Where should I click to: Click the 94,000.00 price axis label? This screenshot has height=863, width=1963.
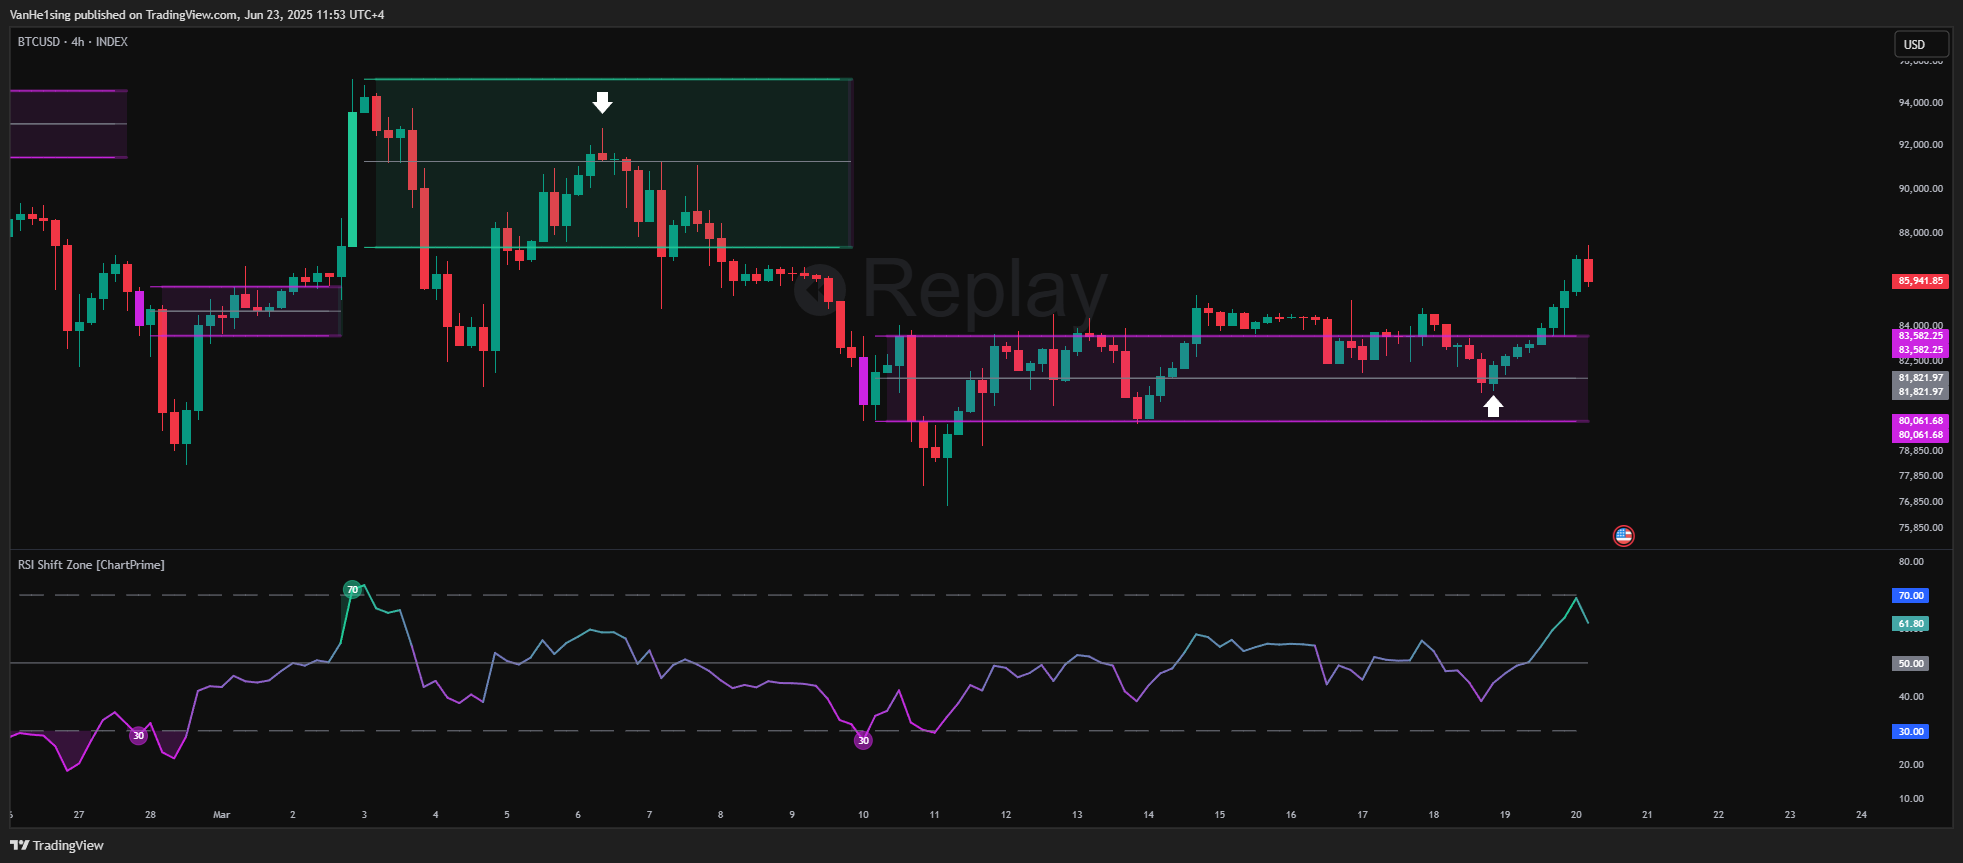click(1921, 103)
